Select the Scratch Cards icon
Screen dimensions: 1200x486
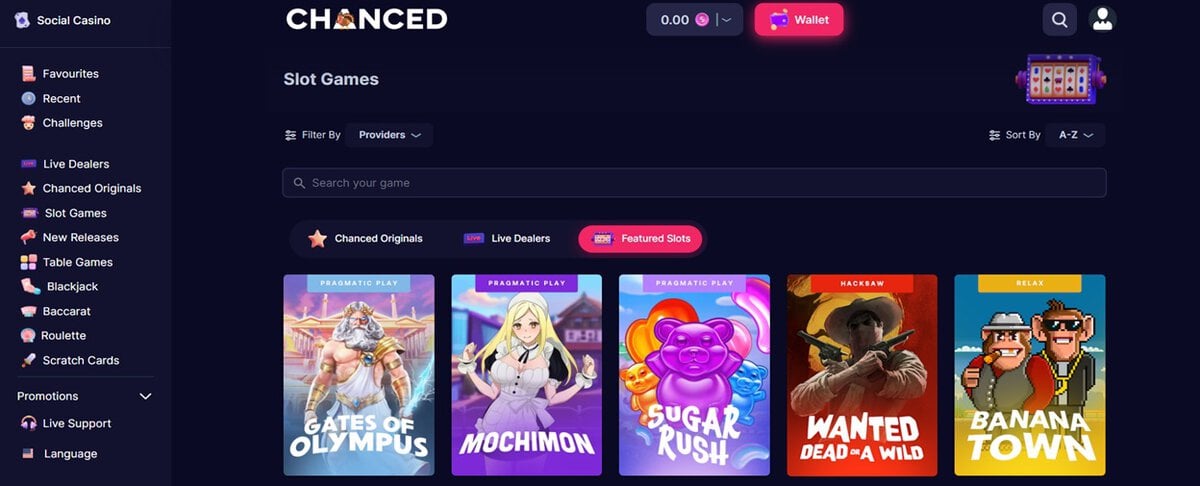point(28,360)
